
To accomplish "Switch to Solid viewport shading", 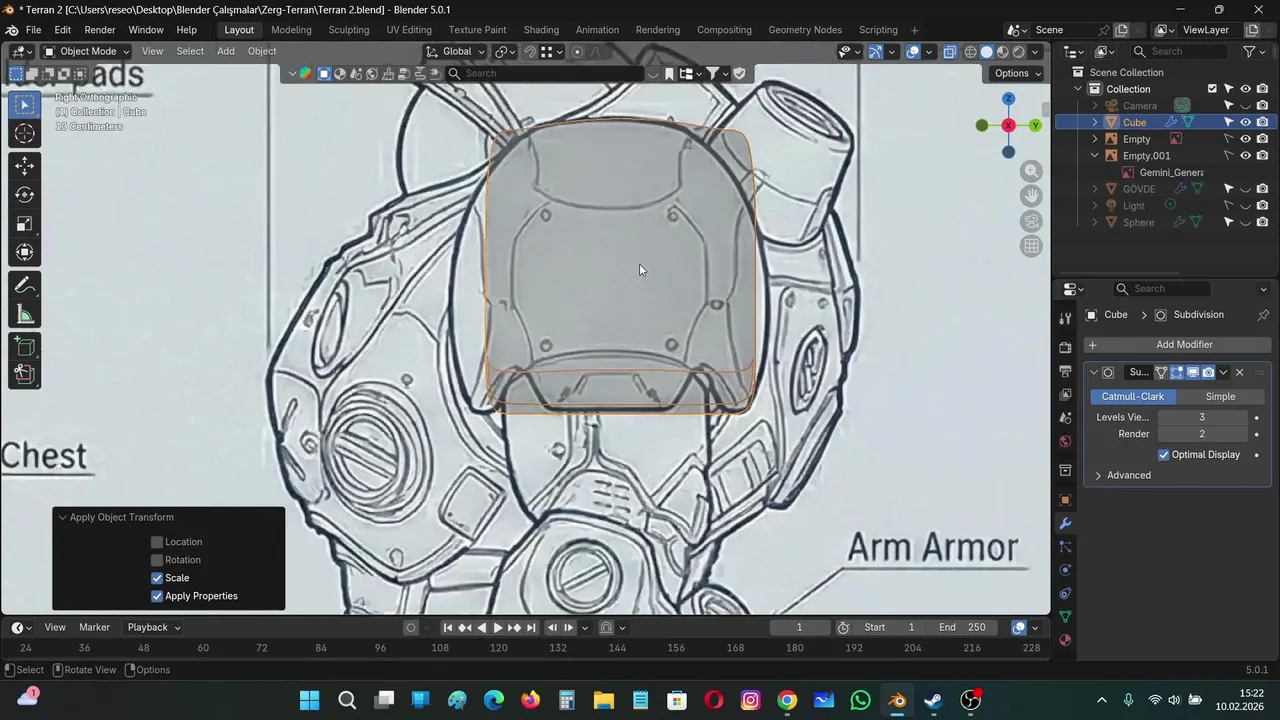I will (x=986, y=52).
